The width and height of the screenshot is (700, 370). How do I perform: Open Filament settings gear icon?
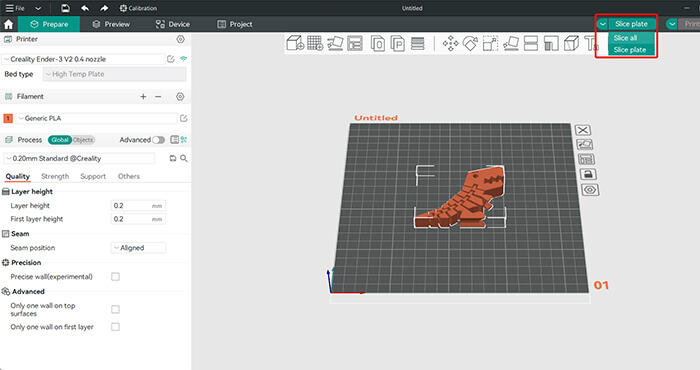click(180, 96)
